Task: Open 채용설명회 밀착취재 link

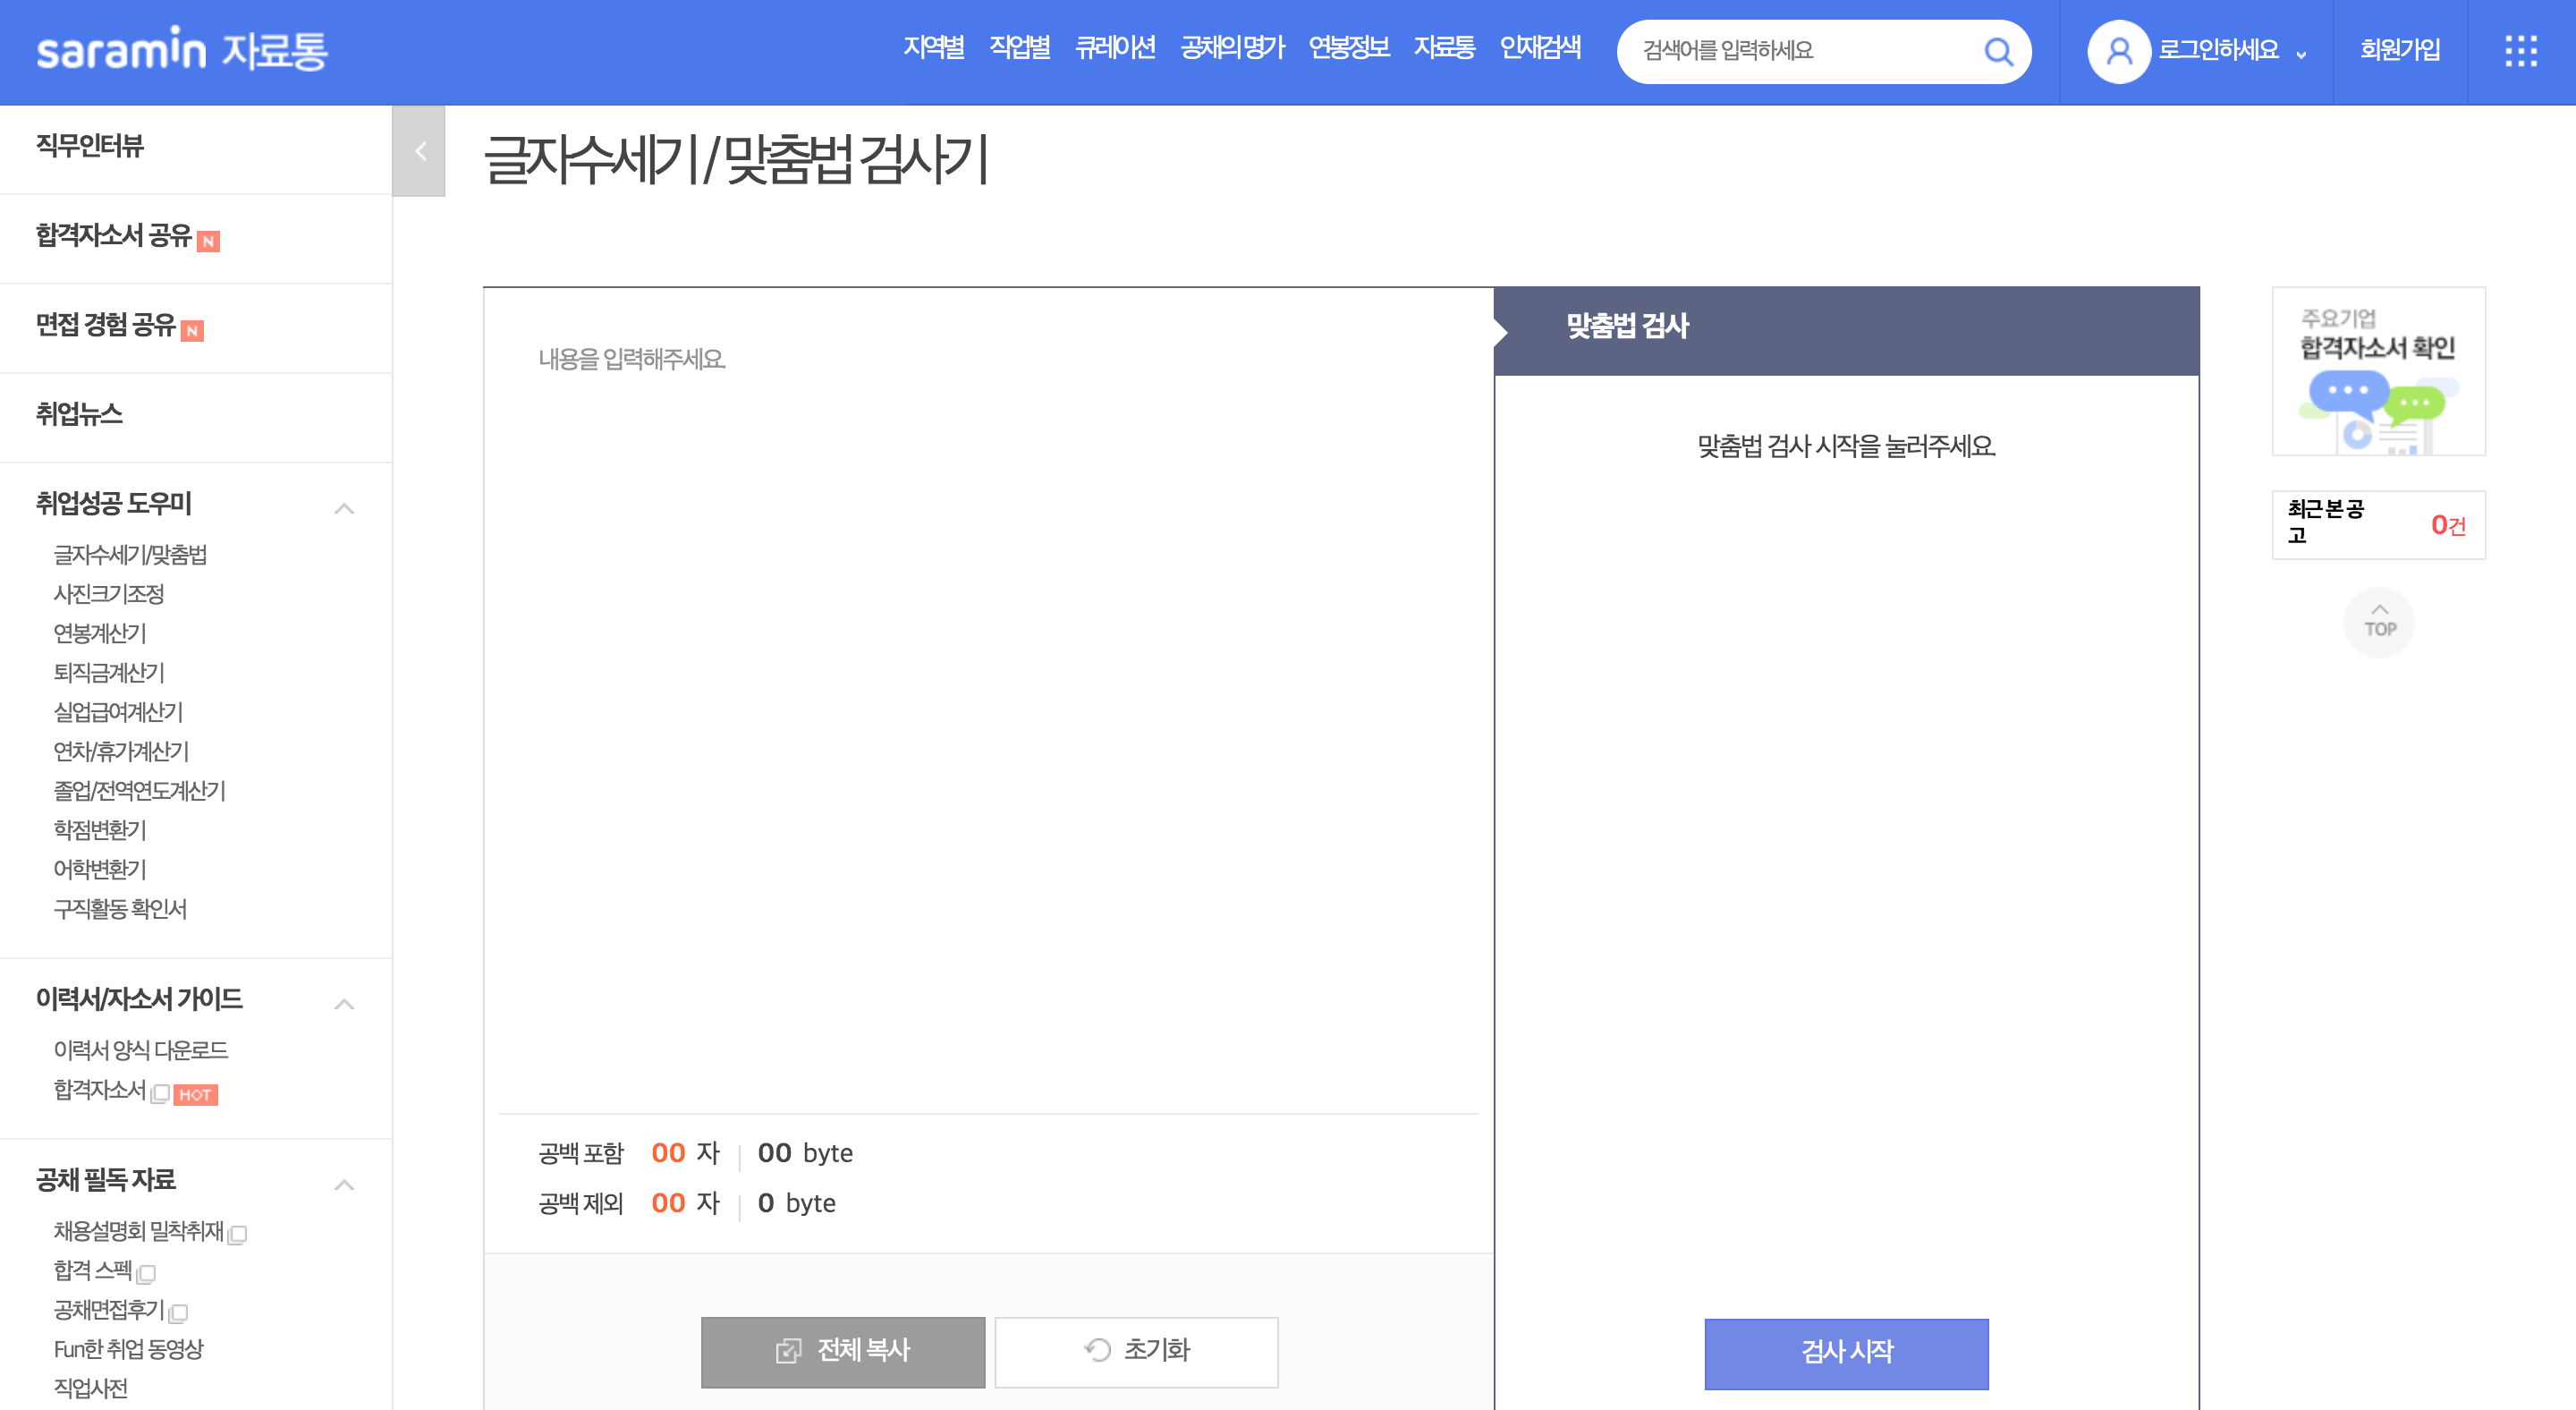Action: point(138,1231)
